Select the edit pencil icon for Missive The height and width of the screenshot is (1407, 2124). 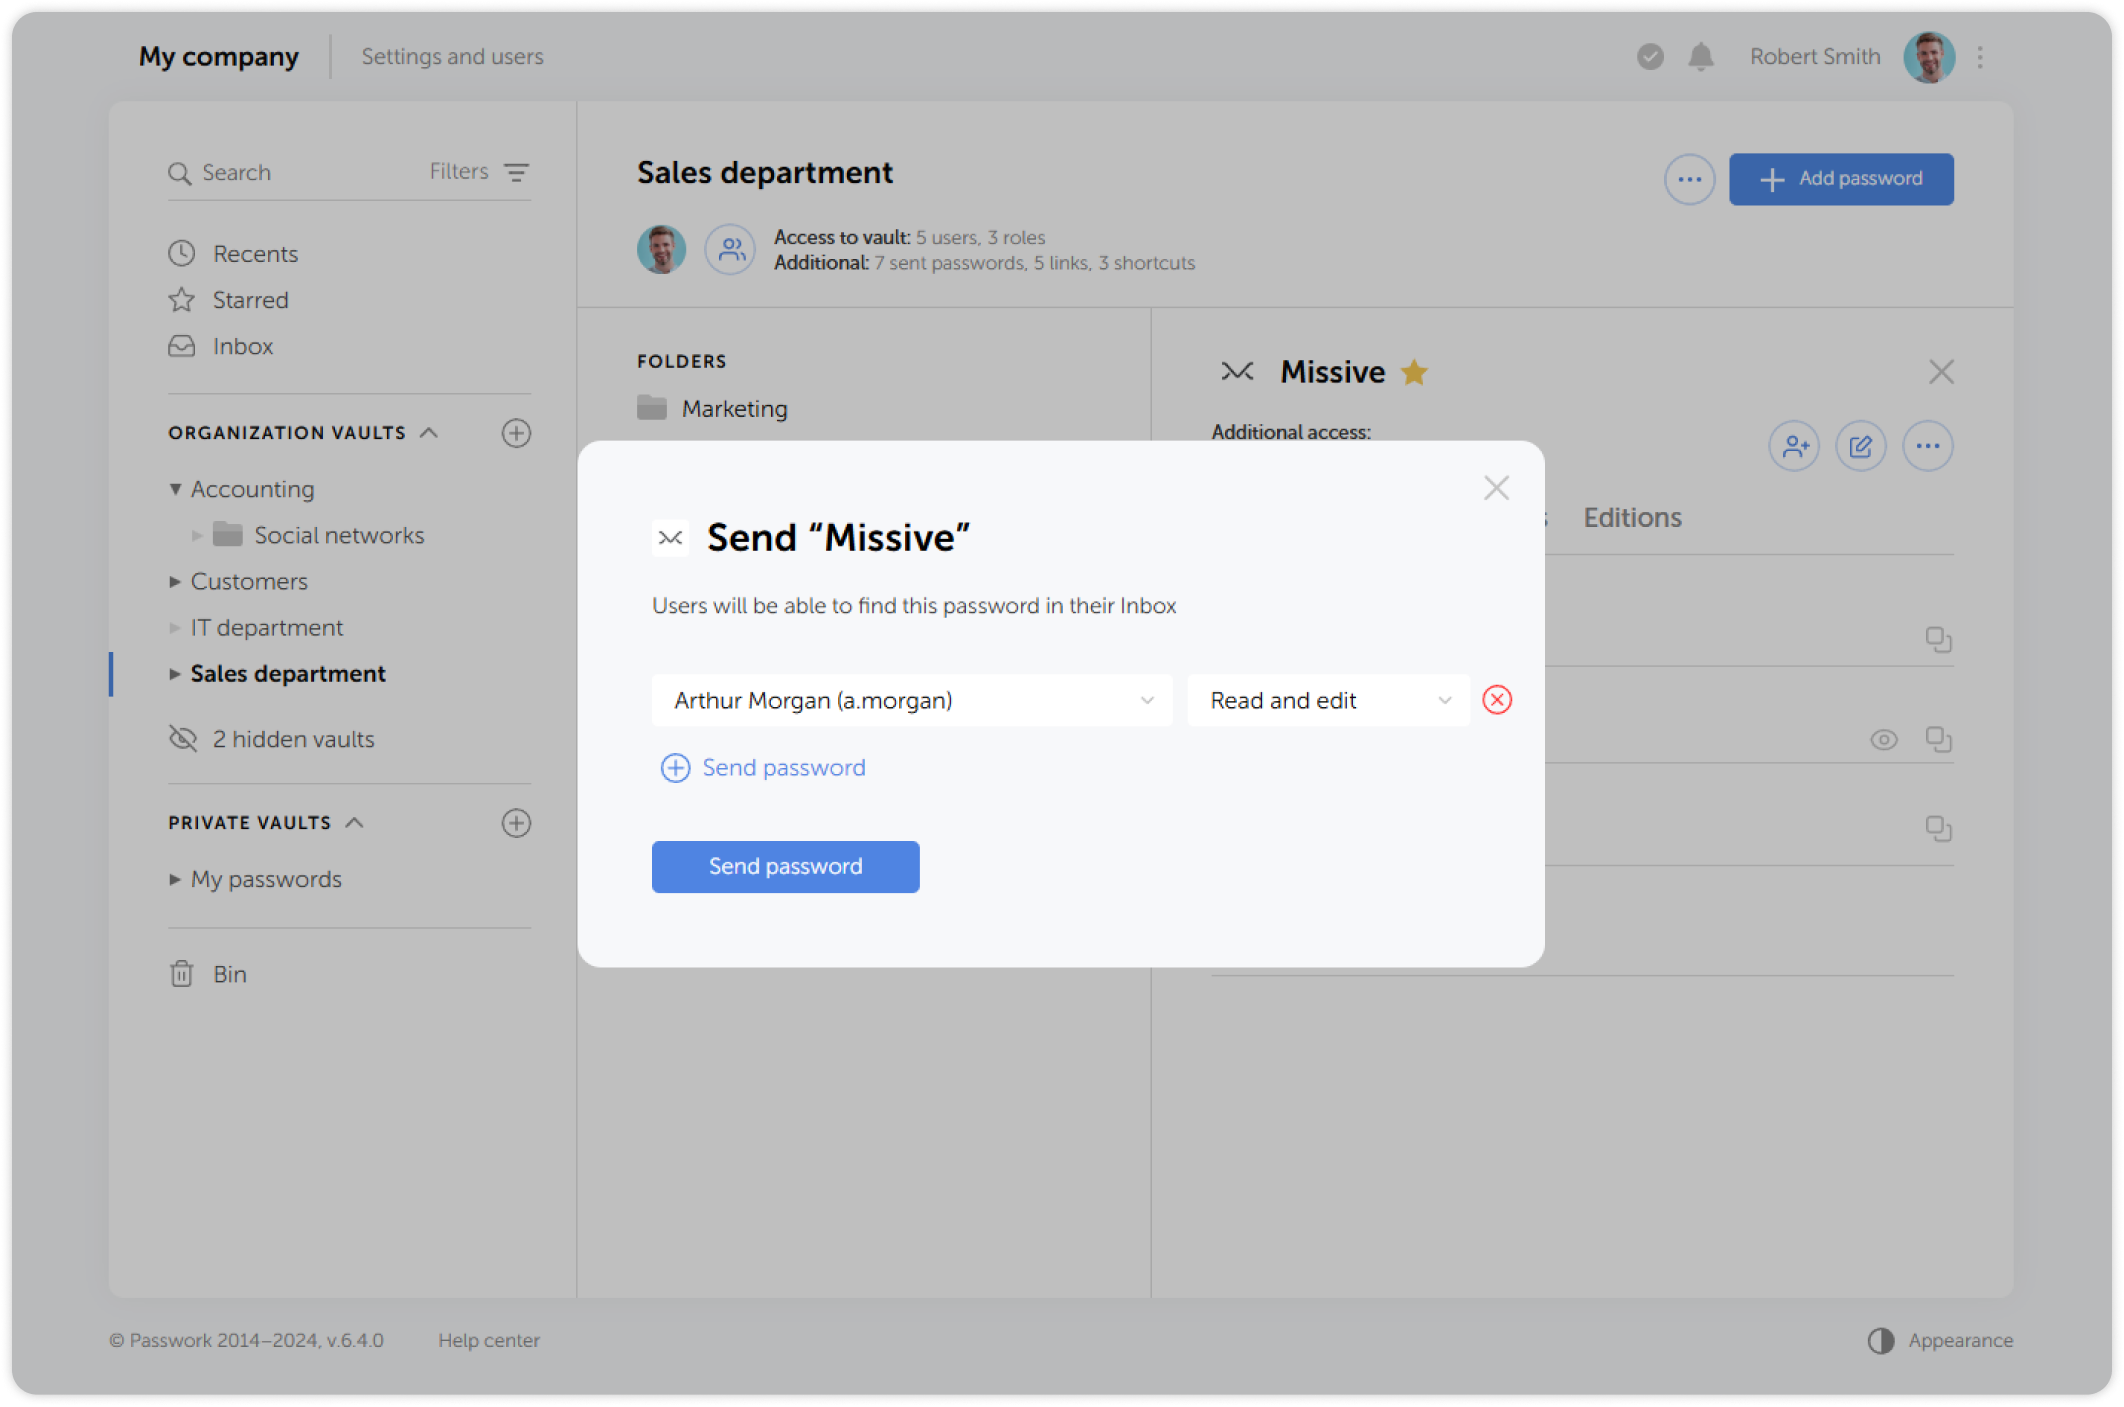point(1860,446)
